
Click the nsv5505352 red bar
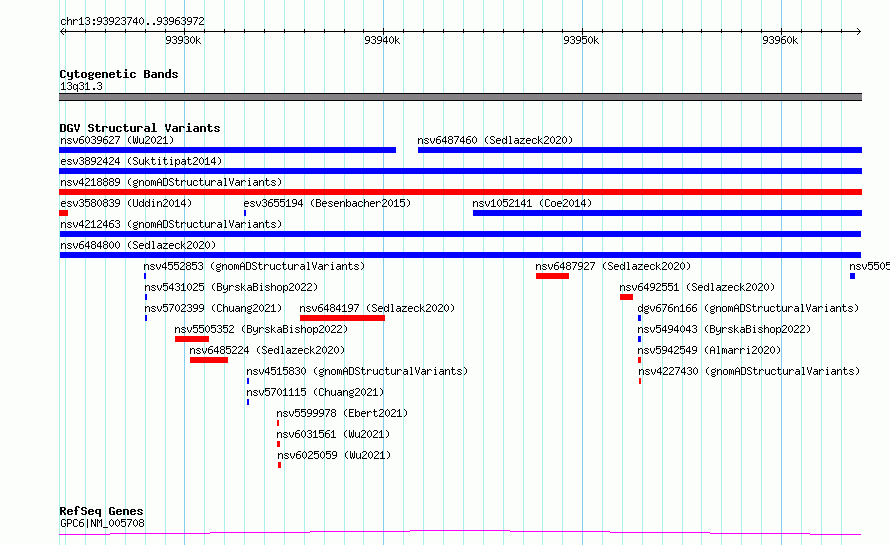[192, 339]
